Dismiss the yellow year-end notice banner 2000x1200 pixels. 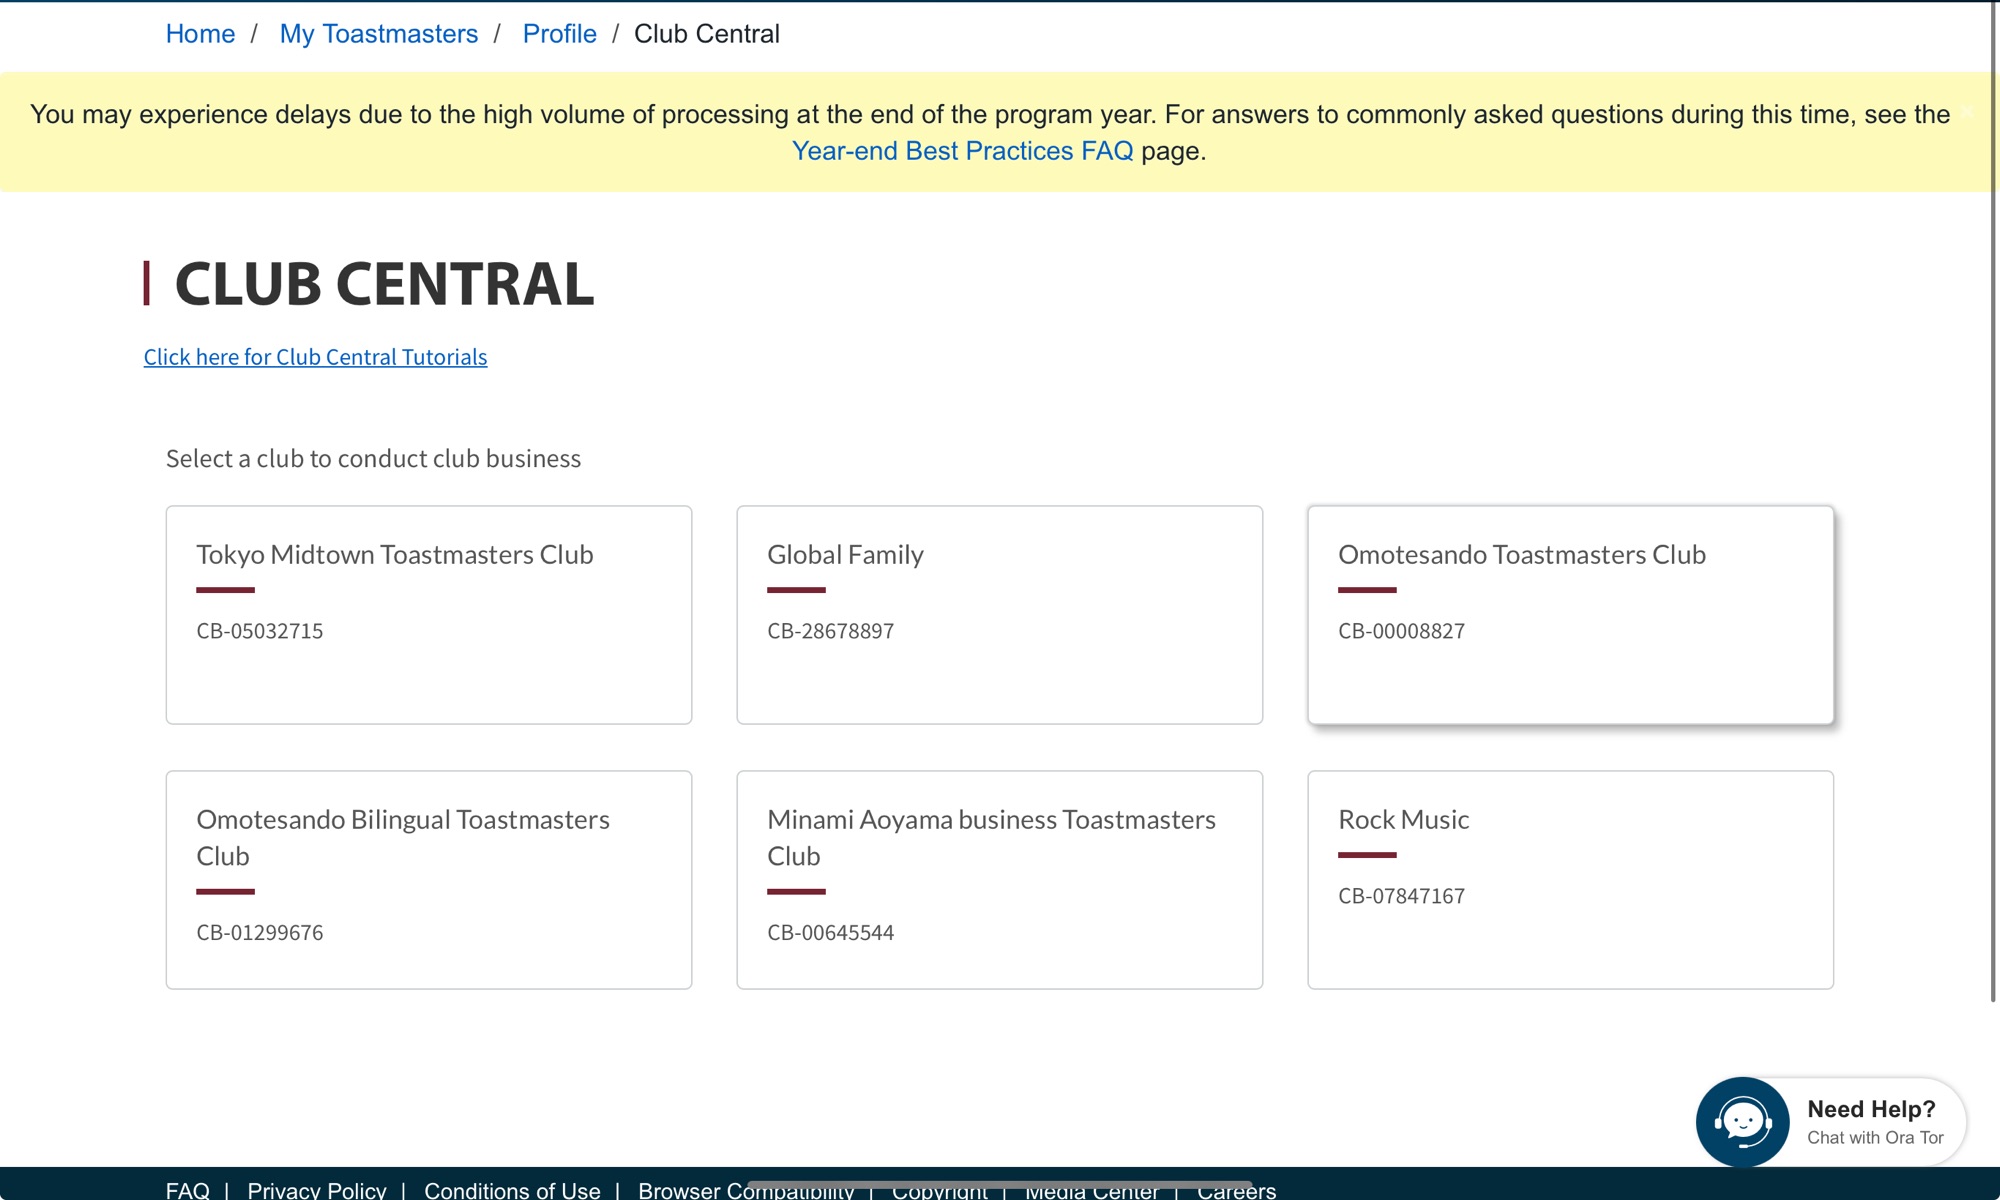point(1967,112)
